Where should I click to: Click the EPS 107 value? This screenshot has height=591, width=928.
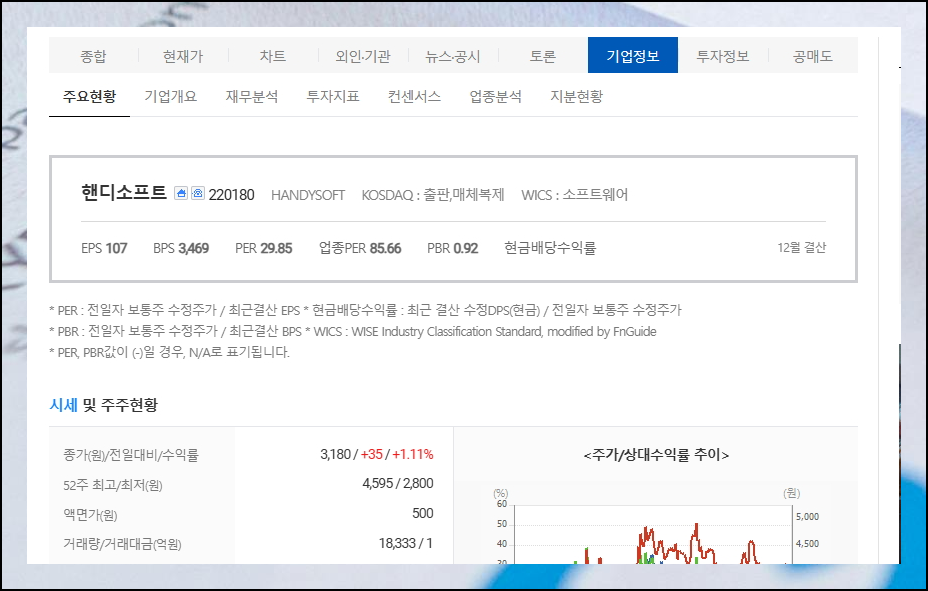coord(104,248)
